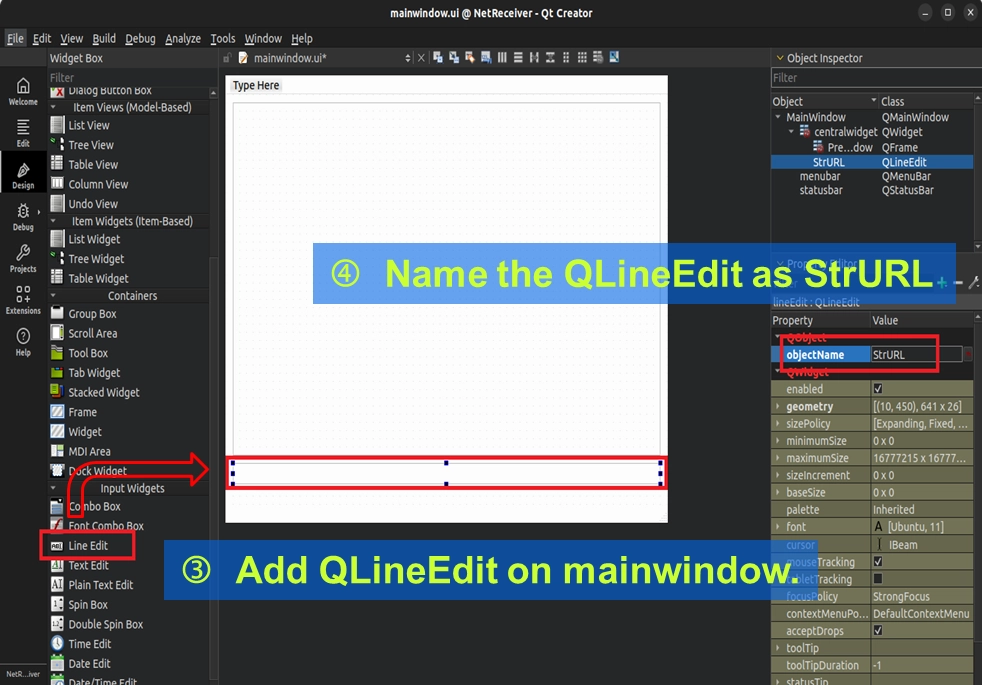This screenshot has height=685, width=982.
Task: Apply form layout from toolbar
Action: [x=566, y=58]
